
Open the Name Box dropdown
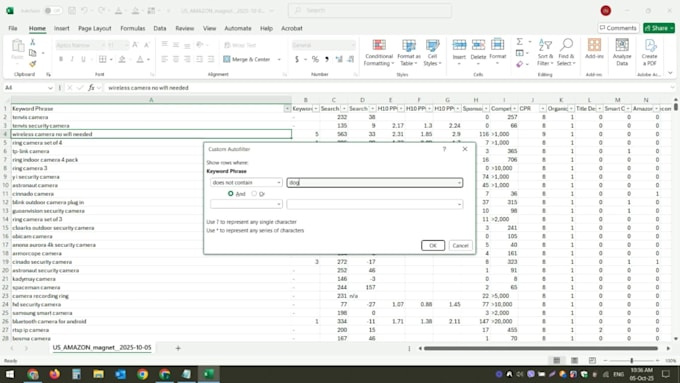(50, 88)
